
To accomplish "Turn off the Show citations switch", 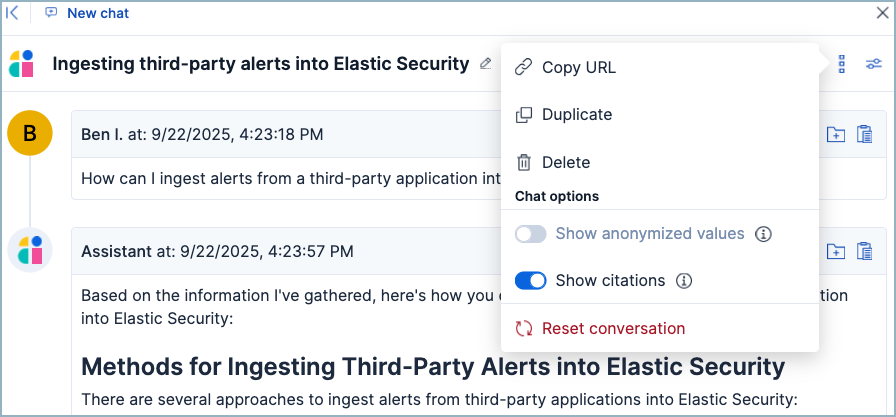I will pyautogui.click(x=531, y=281).
